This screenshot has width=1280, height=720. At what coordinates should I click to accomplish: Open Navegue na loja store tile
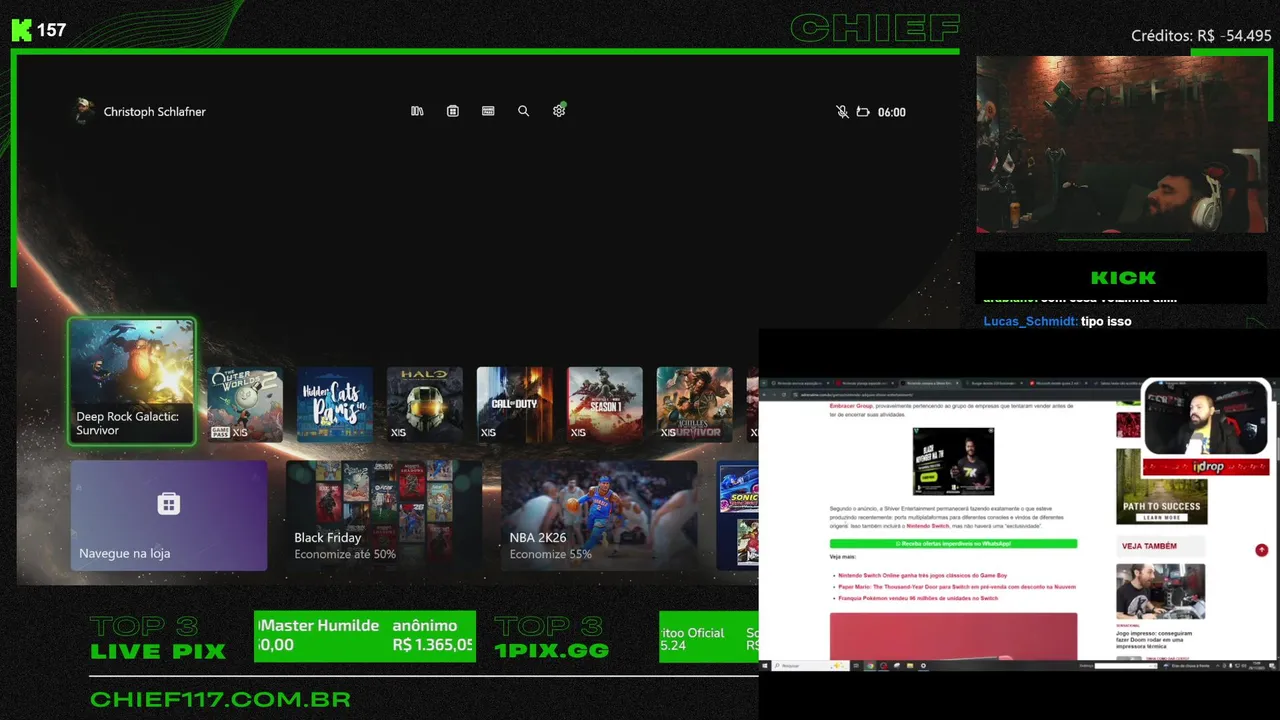coord(169,515)
